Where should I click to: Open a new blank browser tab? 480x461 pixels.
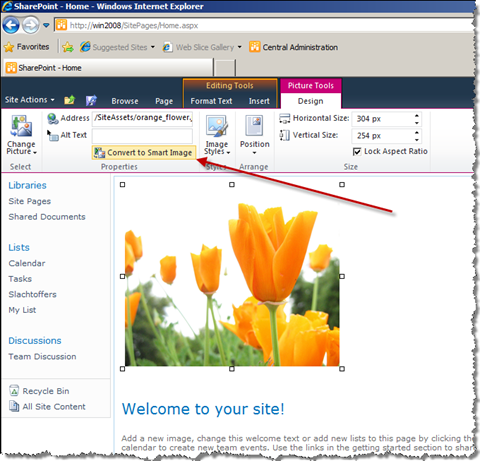click(225, 68)
